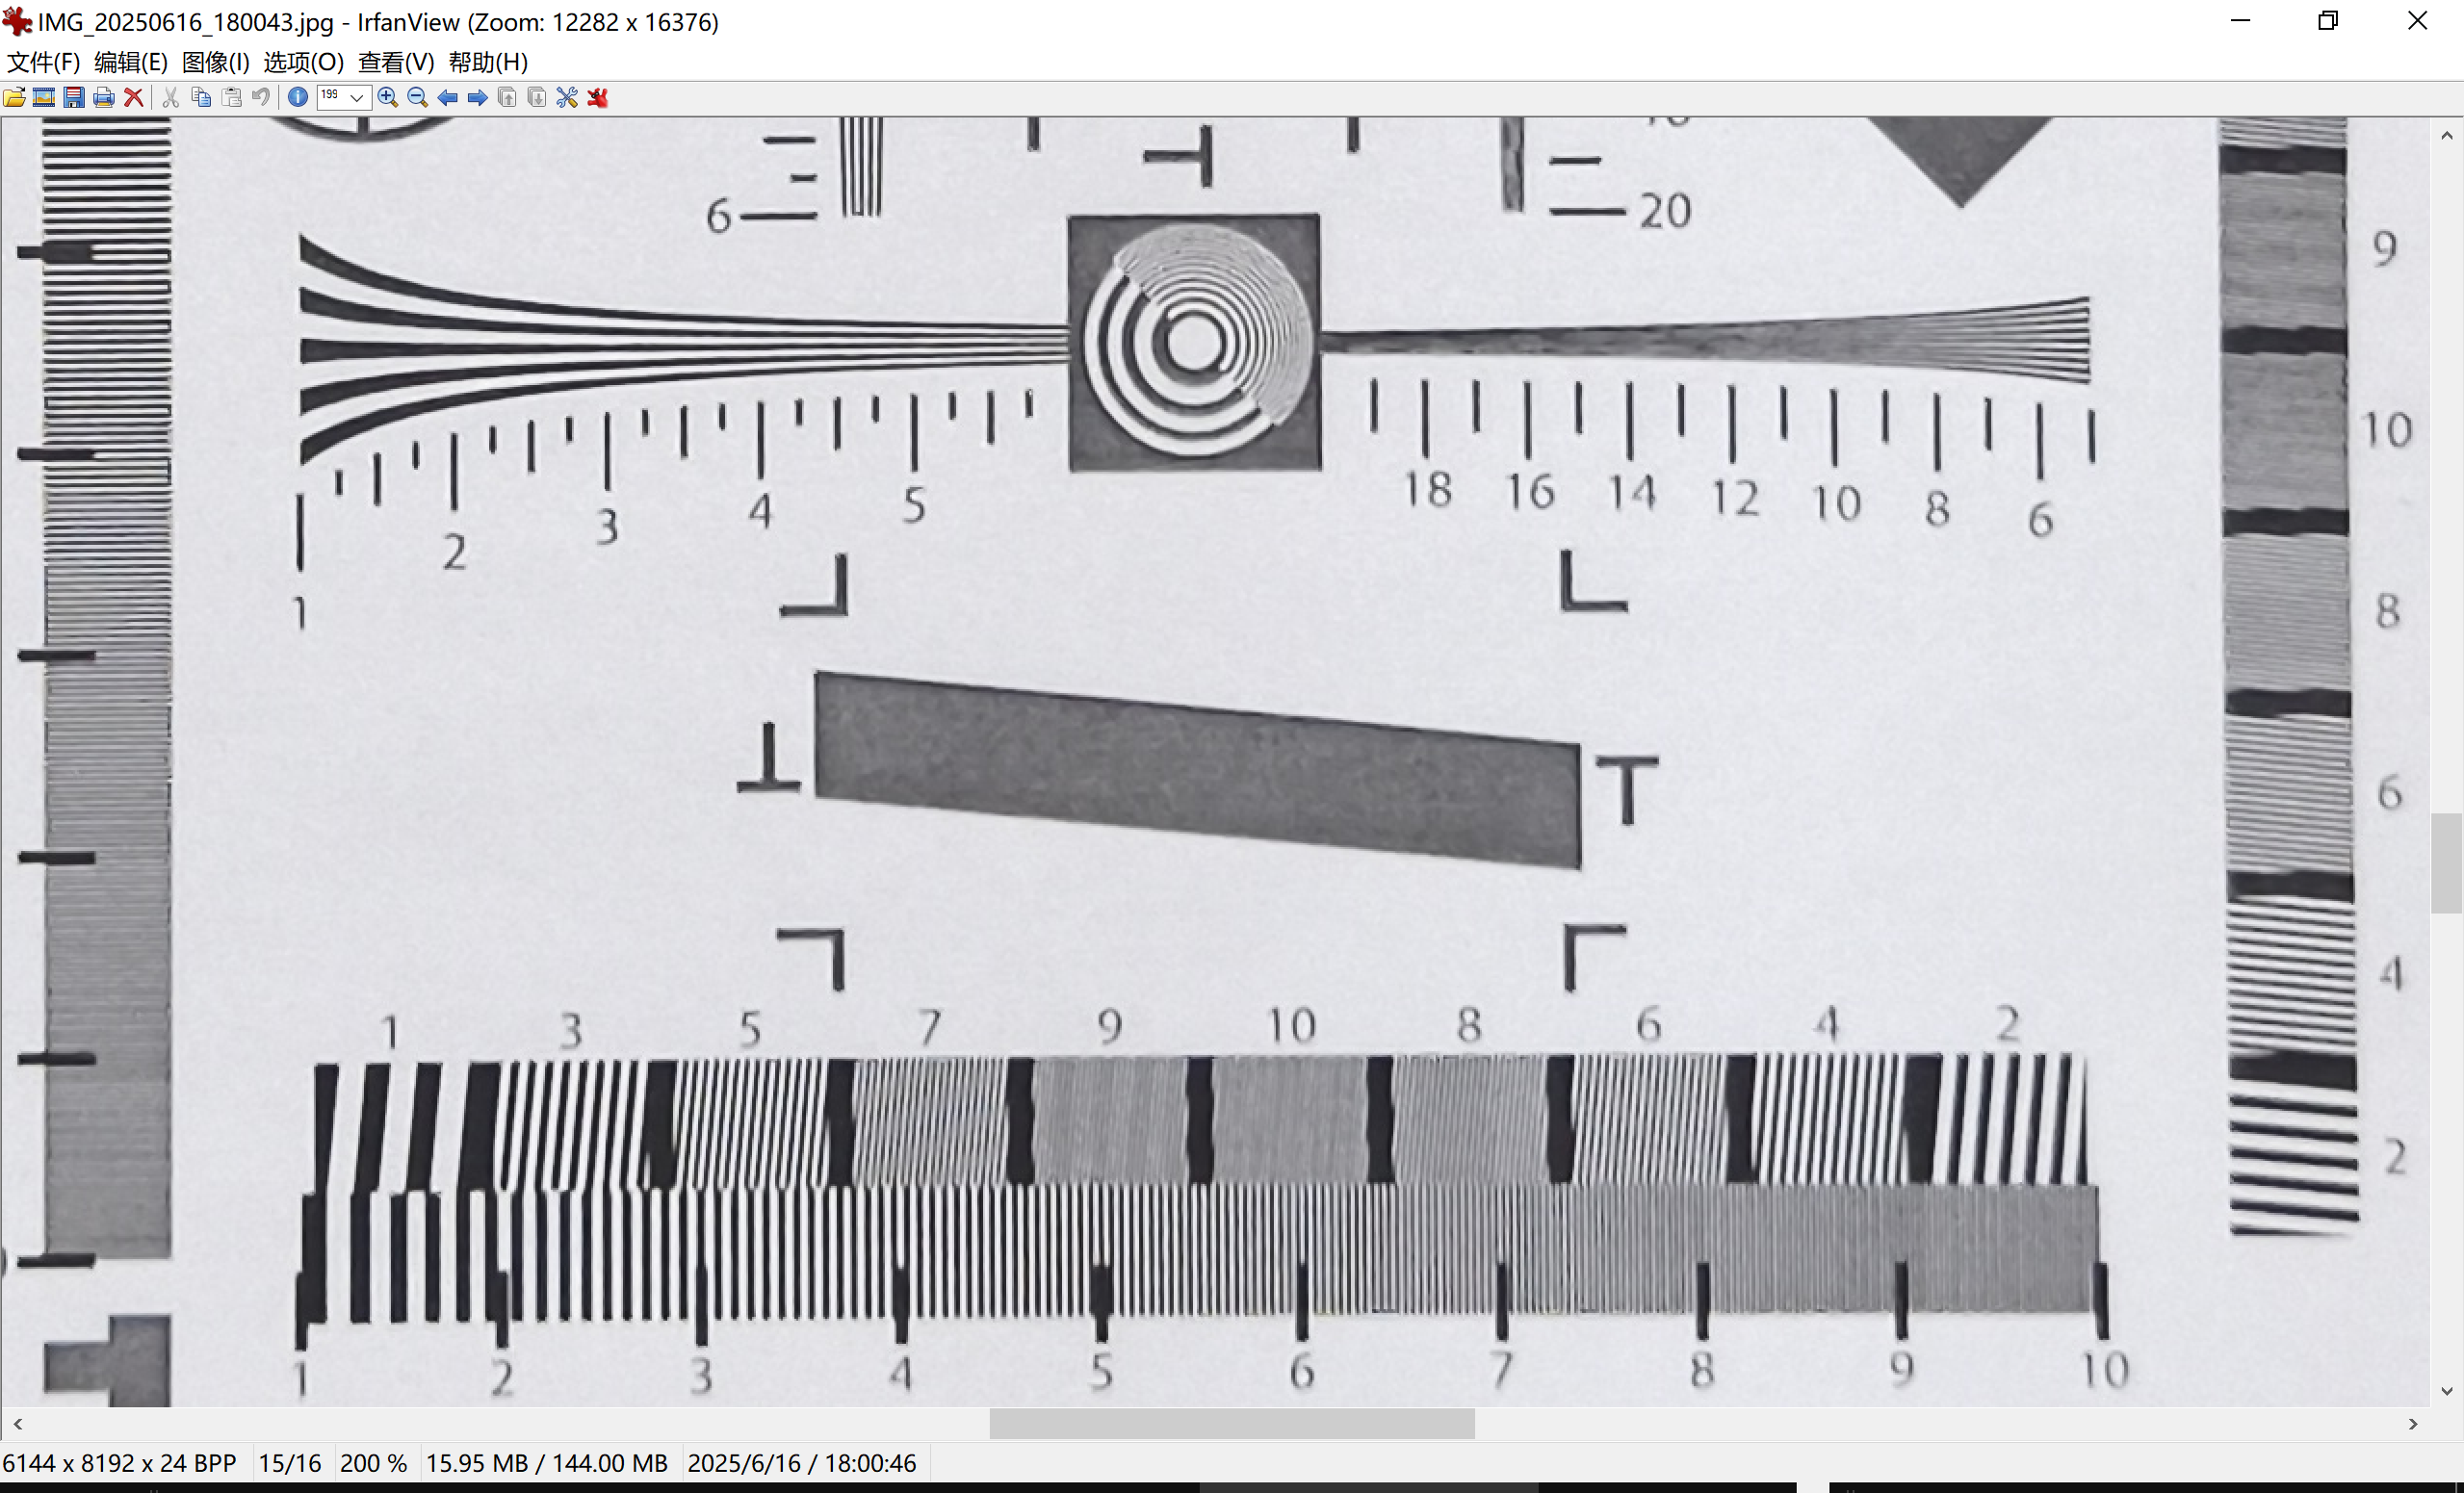Open the 选项(O) menu
Screen dimensions: 2464x1493
coord(303,62)
